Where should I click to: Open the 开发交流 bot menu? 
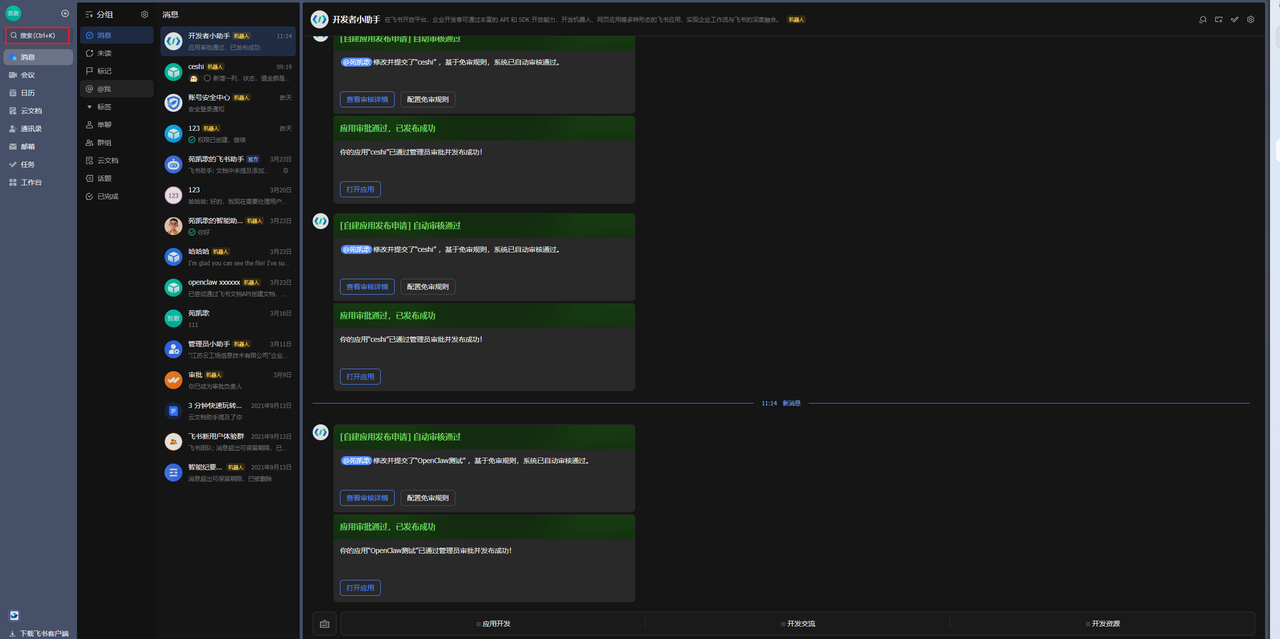798,624
